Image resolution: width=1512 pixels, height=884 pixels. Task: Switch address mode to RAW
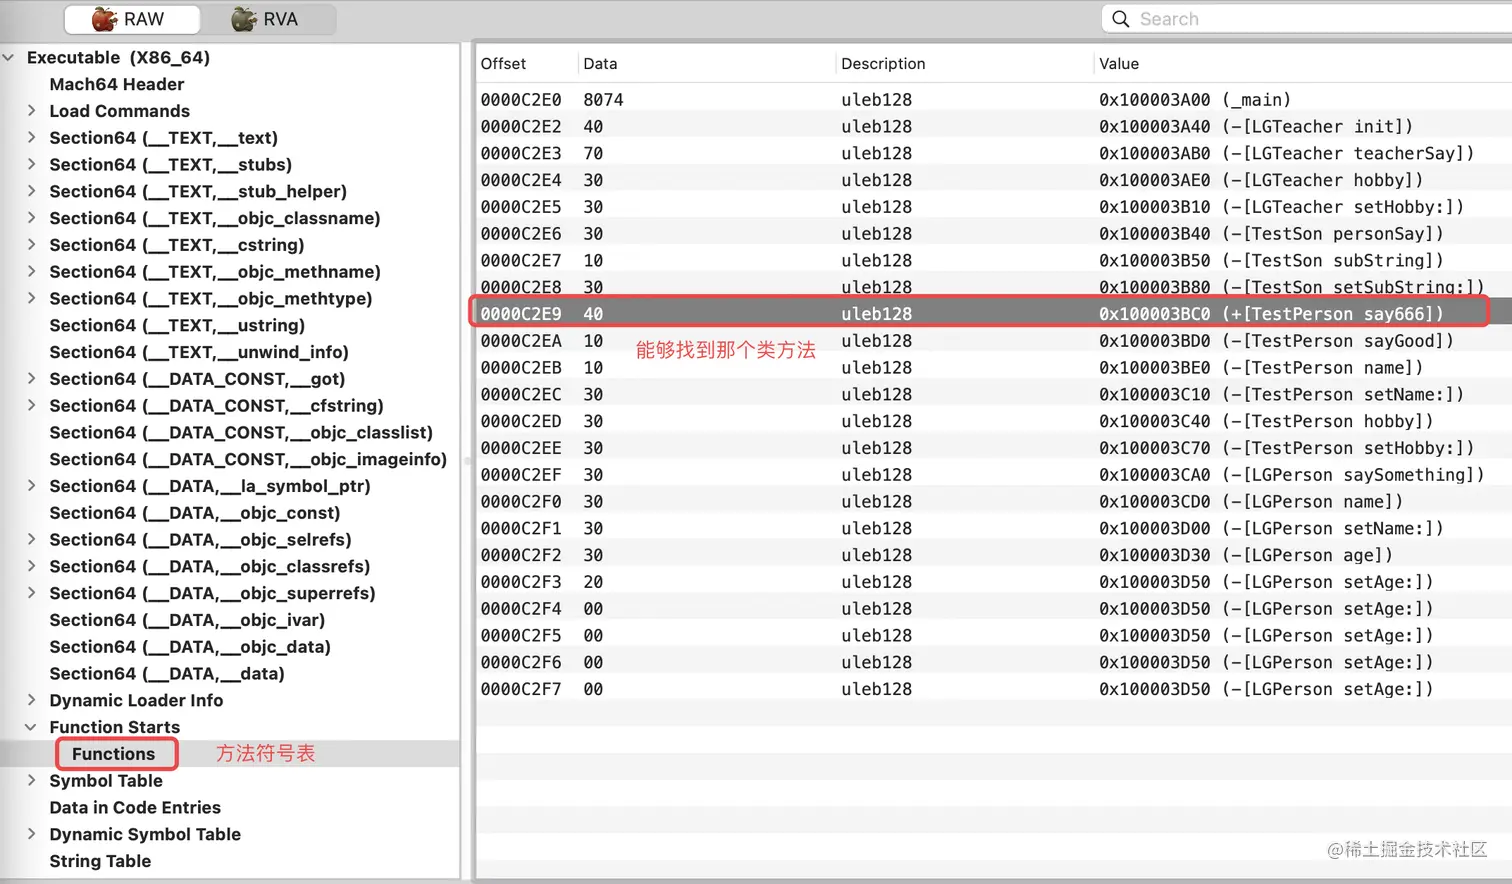132,19
